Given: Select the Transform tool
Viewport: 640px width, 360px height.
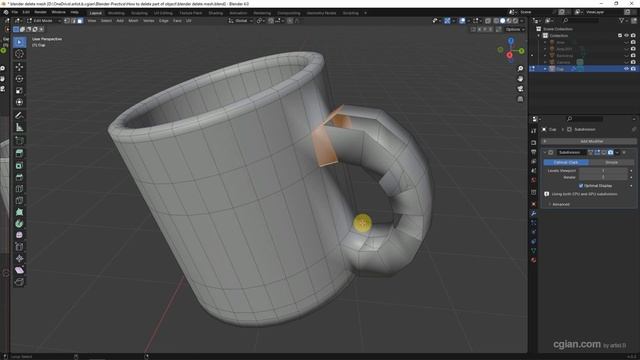Looking at the screenshot, I should point(19,102).
